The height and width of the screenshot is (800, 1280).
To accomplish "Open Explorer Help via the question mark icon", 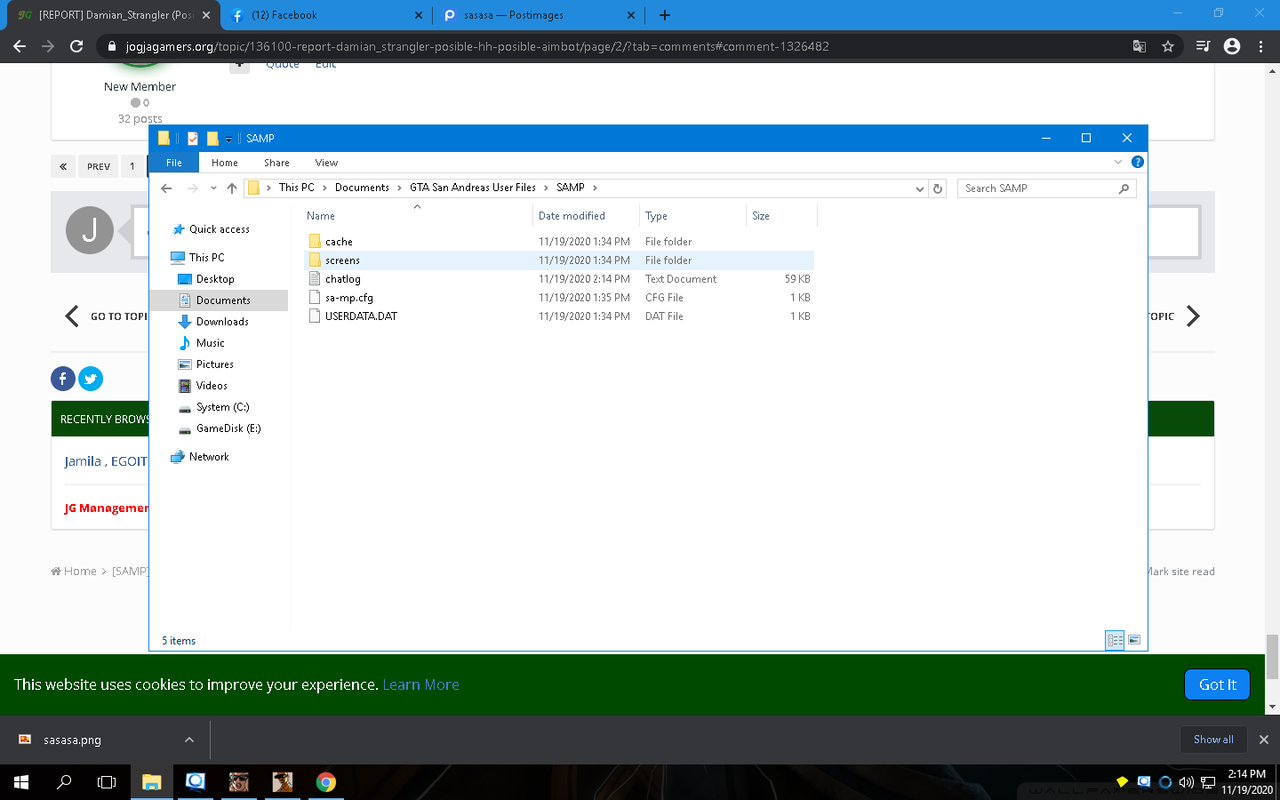I will tap(1137, 162).
